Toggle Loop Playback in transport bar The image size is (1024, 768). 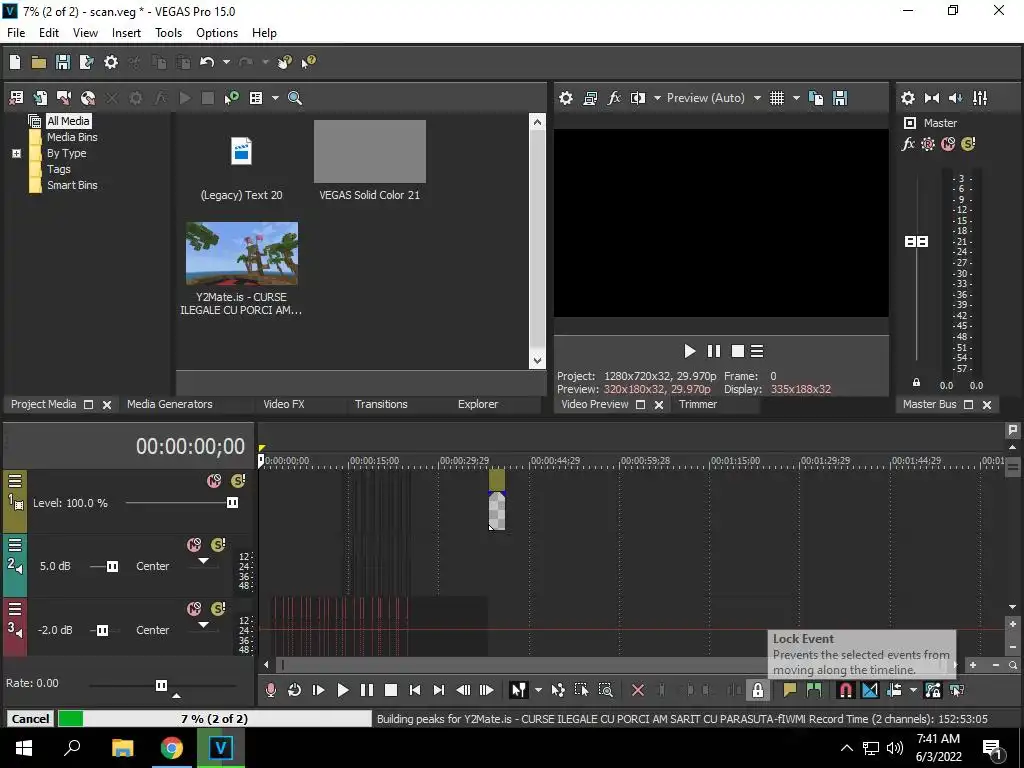coord(295,690)
